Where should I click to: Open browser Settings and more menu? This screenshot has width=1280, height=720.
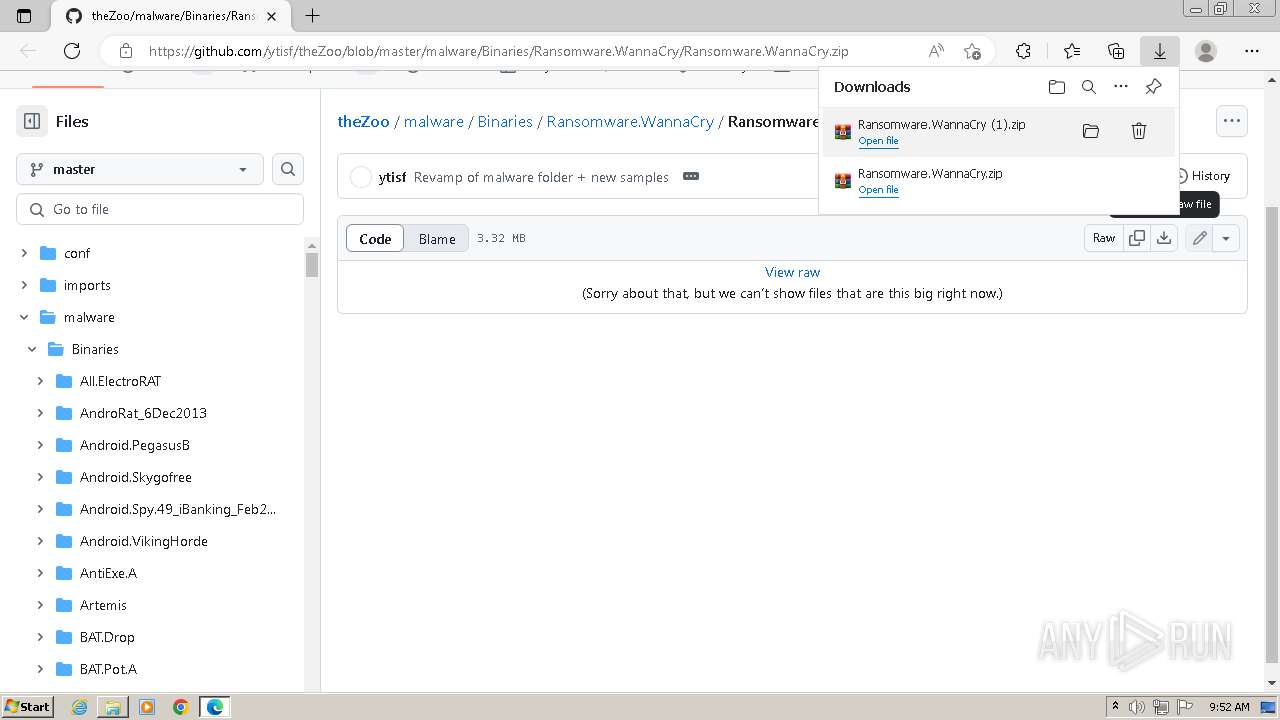coord(1252,51)
